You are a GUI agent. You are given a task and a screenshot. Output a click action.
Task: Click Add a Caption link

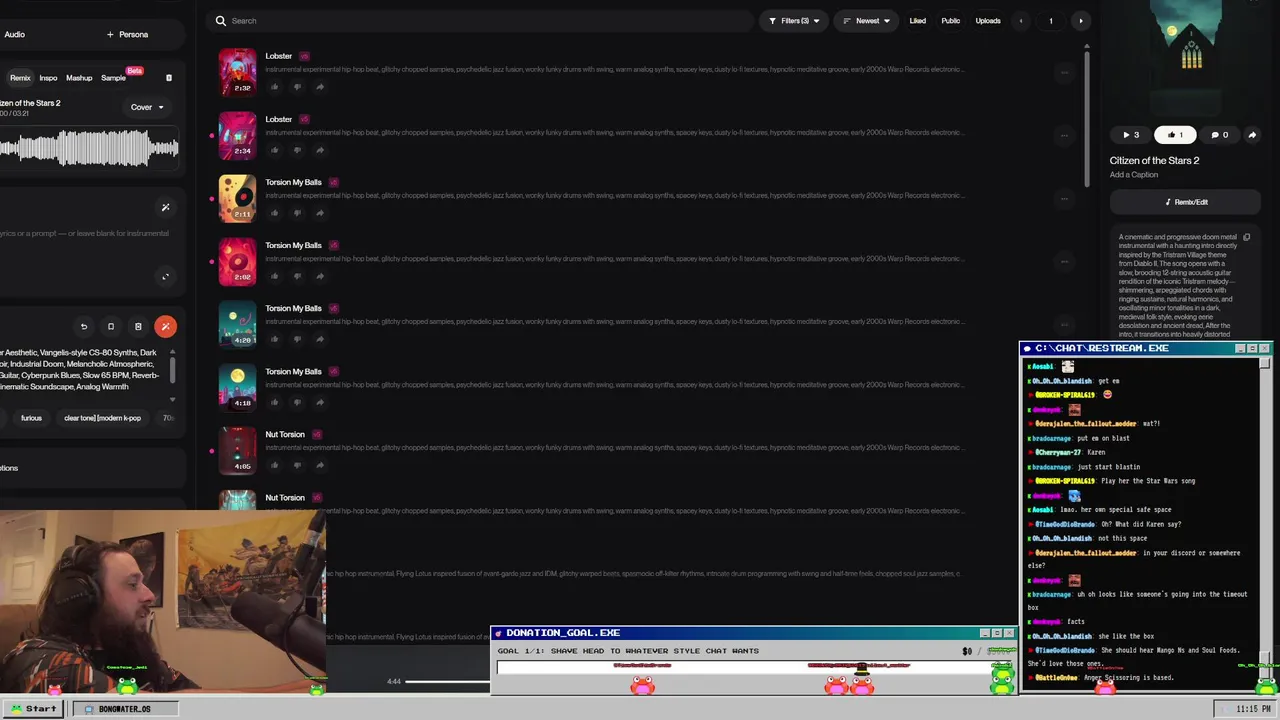coord(1133,175)
